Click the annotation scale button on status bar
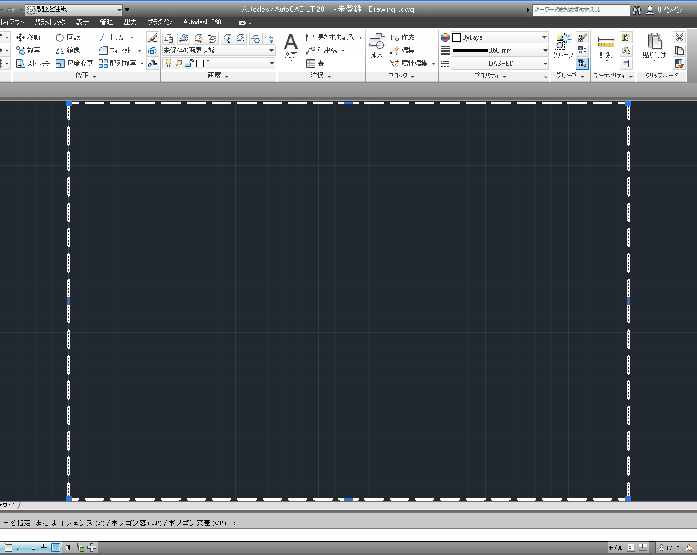The image size is (697, 555). tap(669, 547)
